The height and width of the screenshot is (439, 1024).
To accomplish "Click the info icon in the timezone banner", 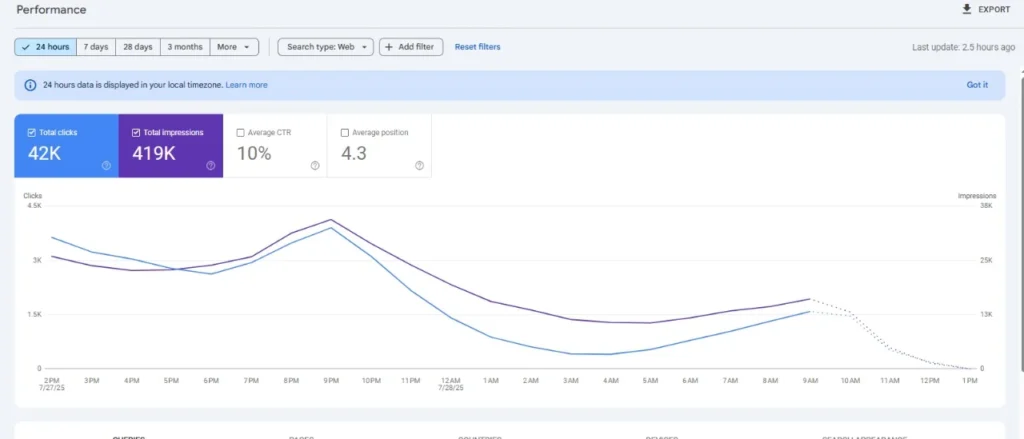I will (30, 85).
